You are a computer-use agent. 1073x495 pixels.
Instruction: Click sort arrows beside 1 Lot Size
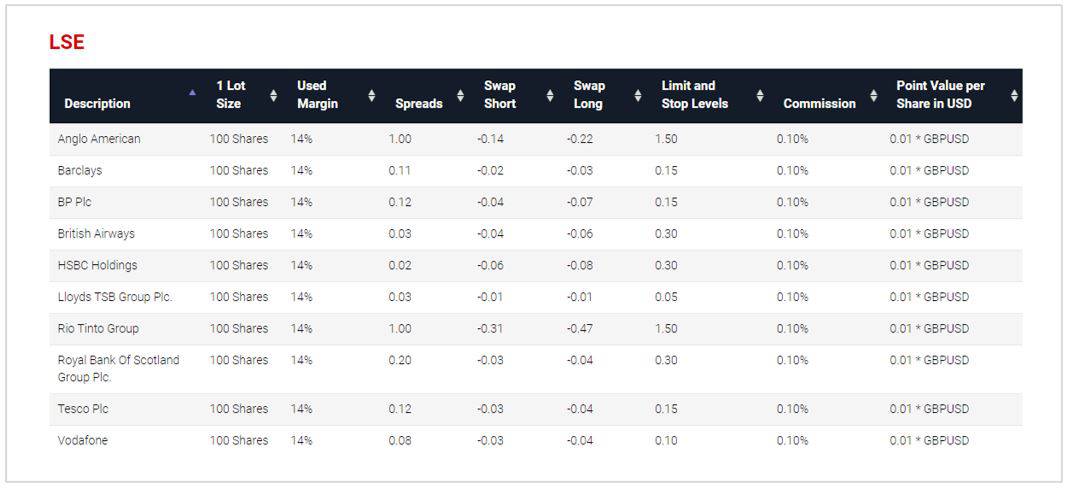click(x=274, y=96)
